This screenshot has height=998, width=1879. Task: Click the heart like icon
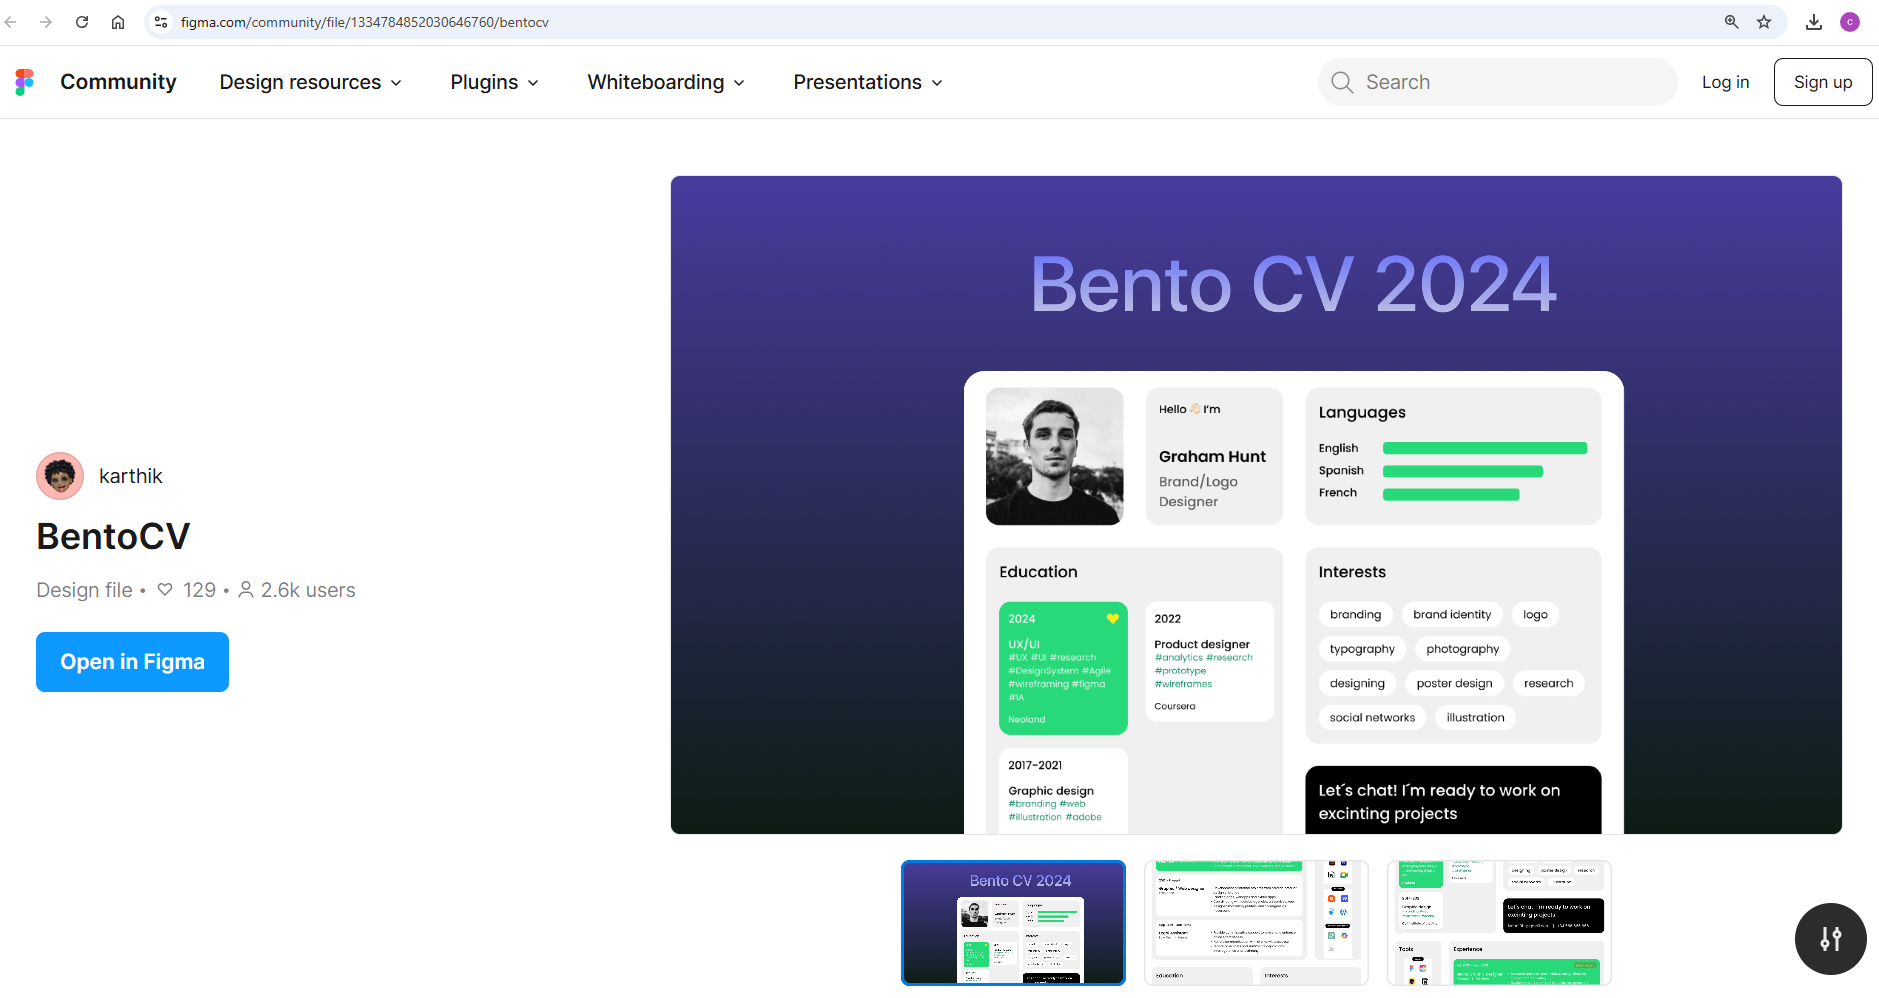[165, 590]
